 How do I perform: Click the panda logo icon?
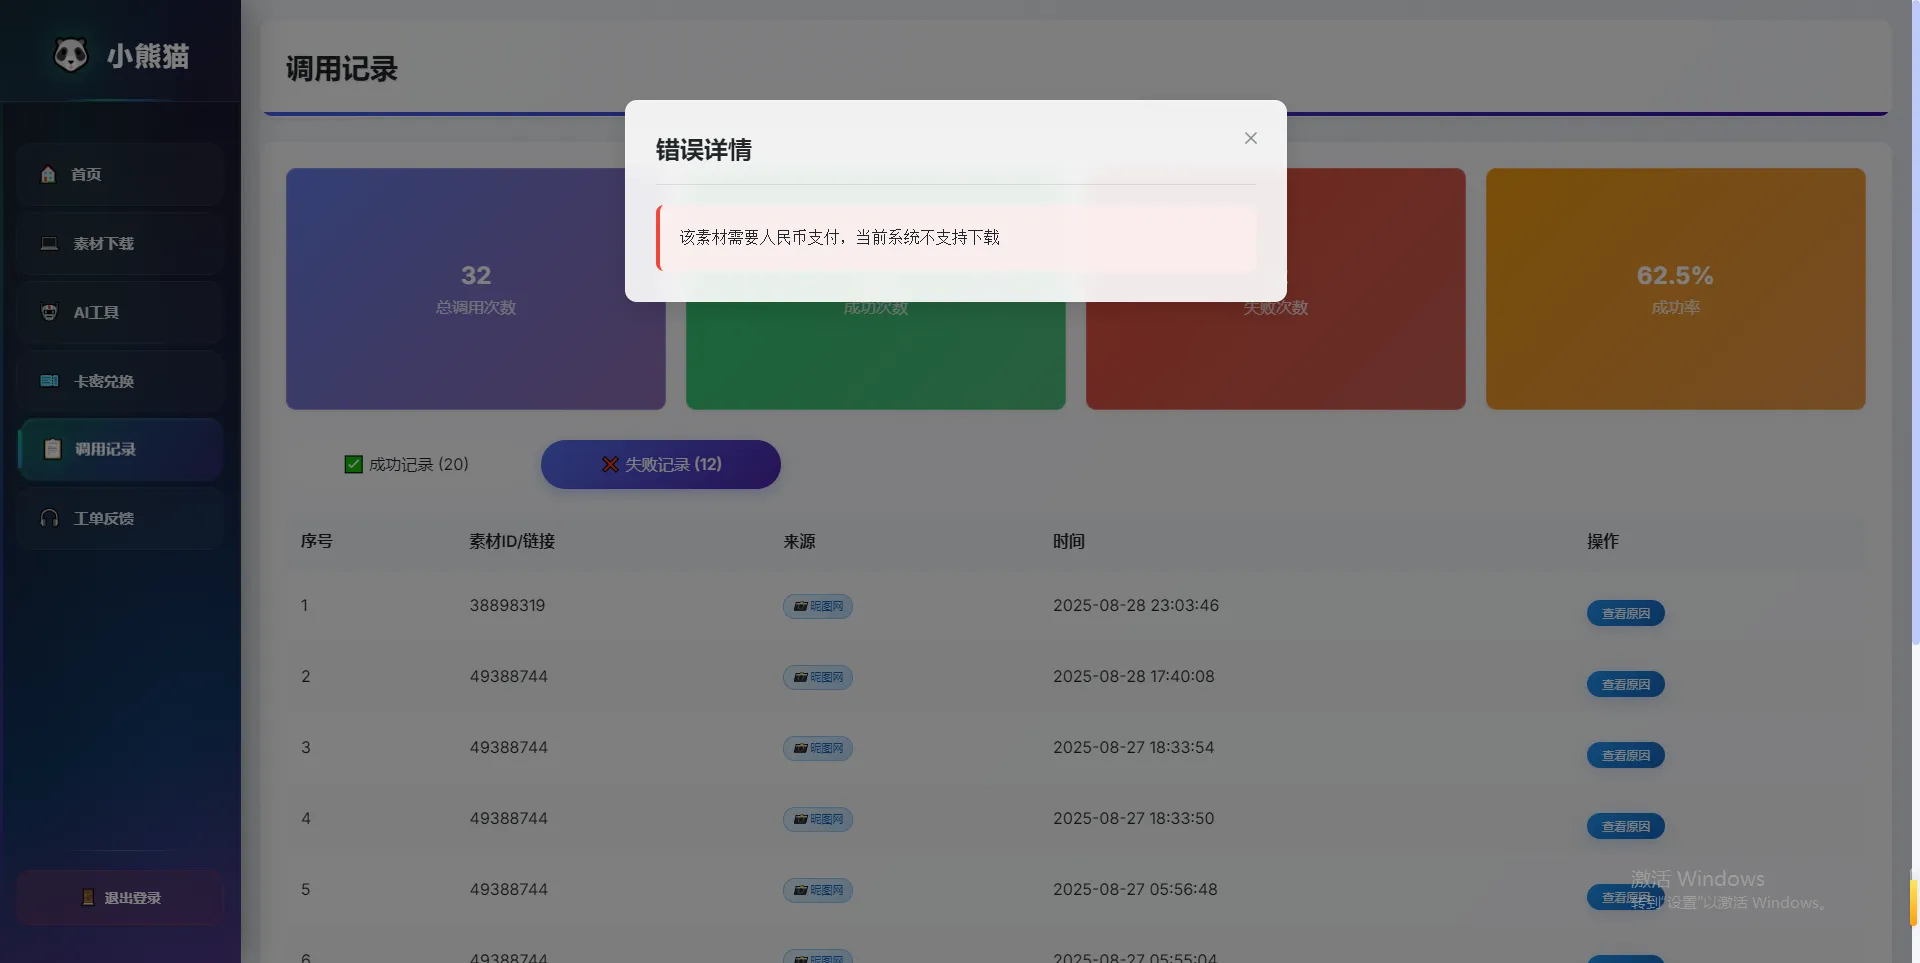click(70, 55)
